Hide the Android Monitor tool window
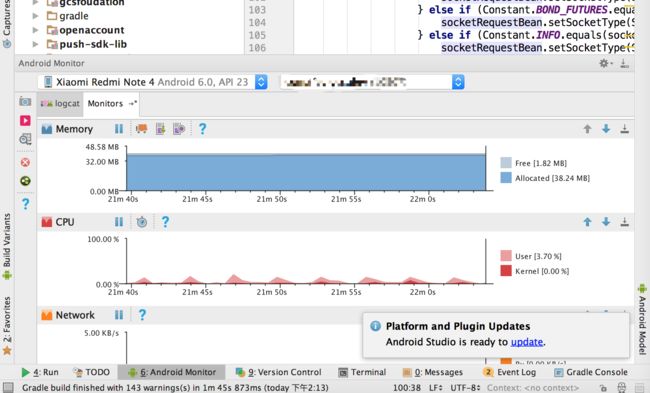Screen dimensions: 650x393 click(625, 63)
